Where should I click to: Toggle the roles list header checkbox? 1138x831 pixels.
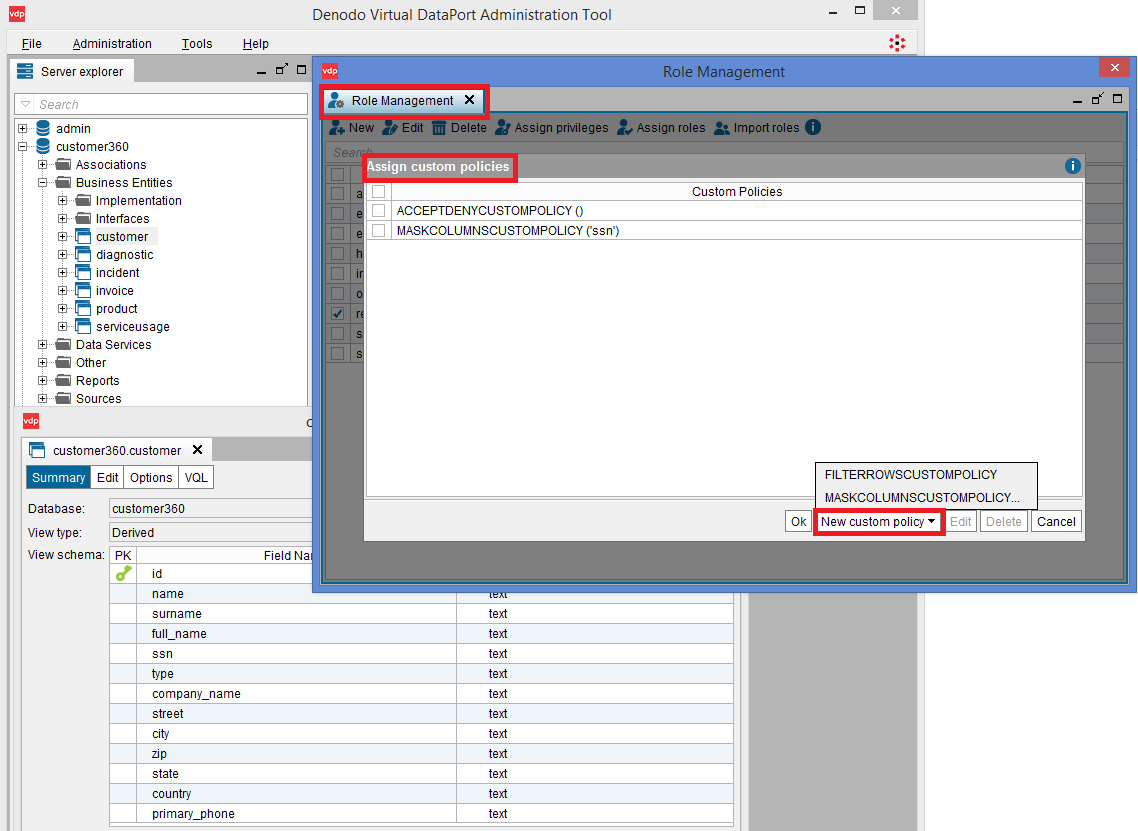[337, 174]
